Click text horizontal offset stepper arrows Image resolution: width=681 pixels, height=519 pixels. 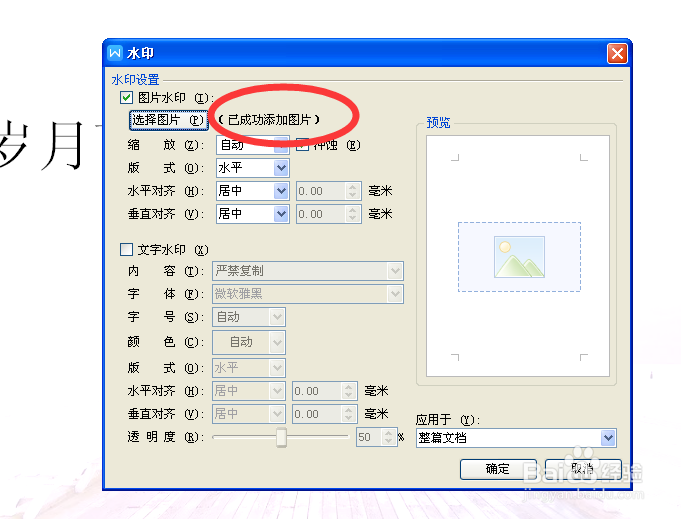coord(349,391)
